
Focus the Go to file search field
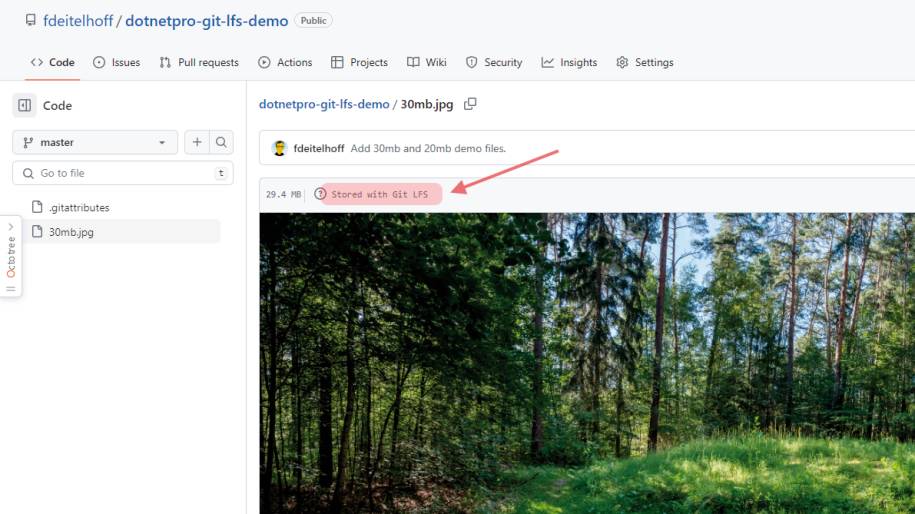tap(123, 173)
